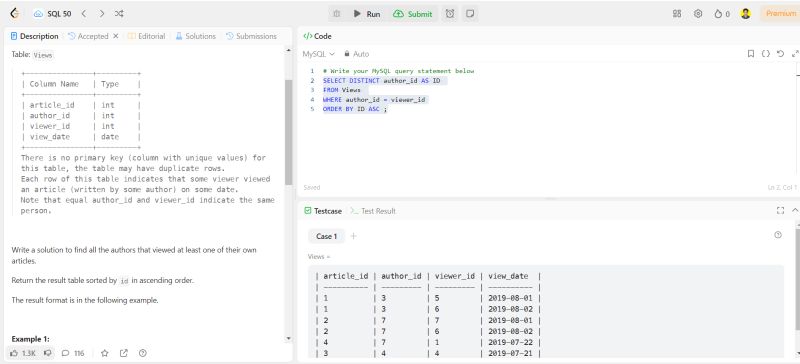Switch to the Accepted tab

click(x=88, y=36)
